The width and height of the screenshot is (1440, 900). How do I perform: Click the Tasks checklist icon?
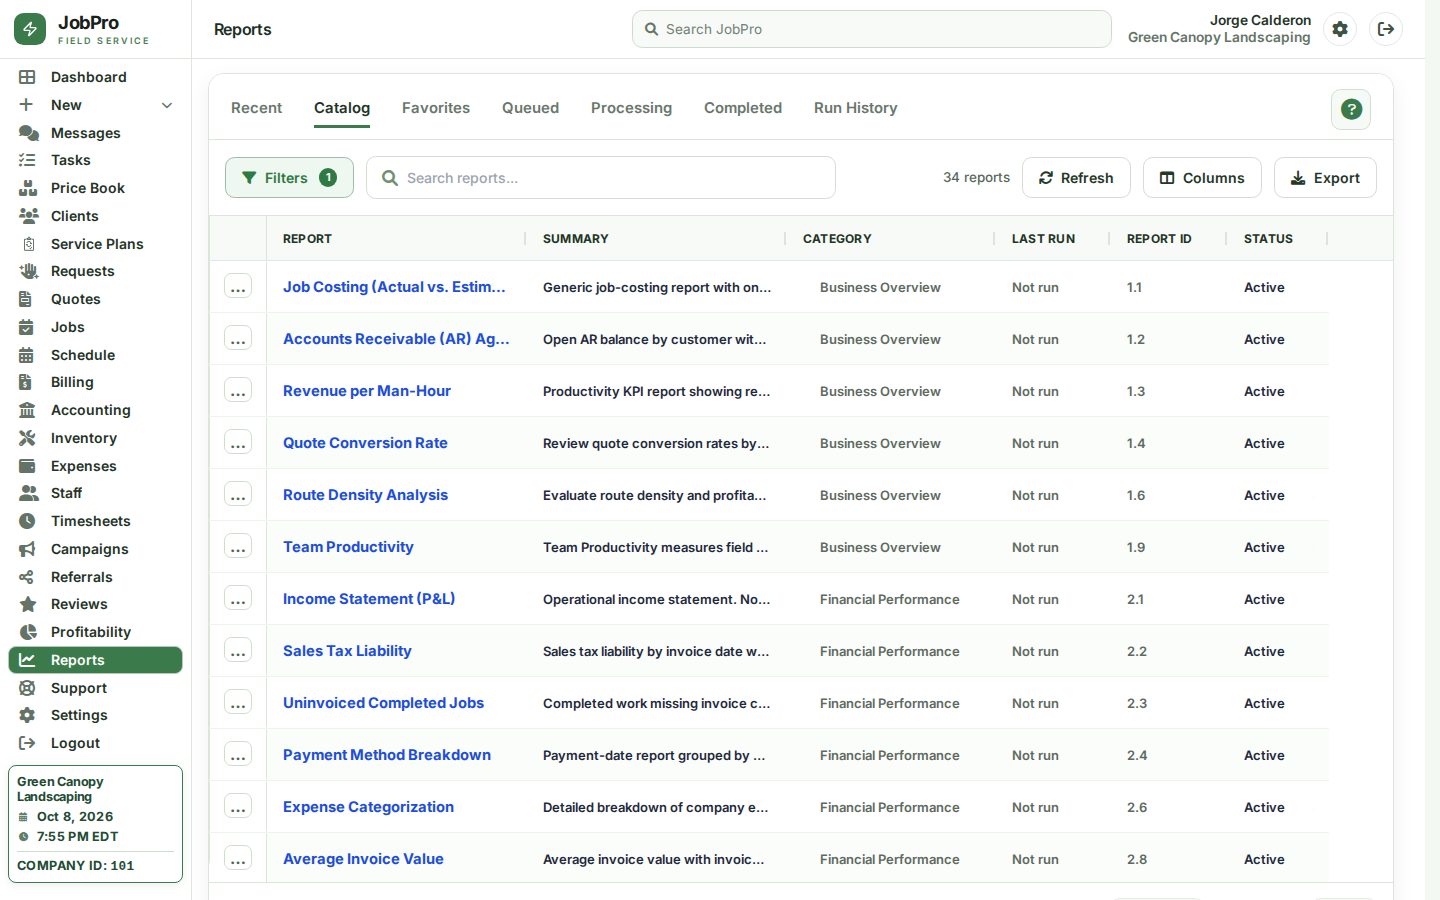(x=27, y=160)
